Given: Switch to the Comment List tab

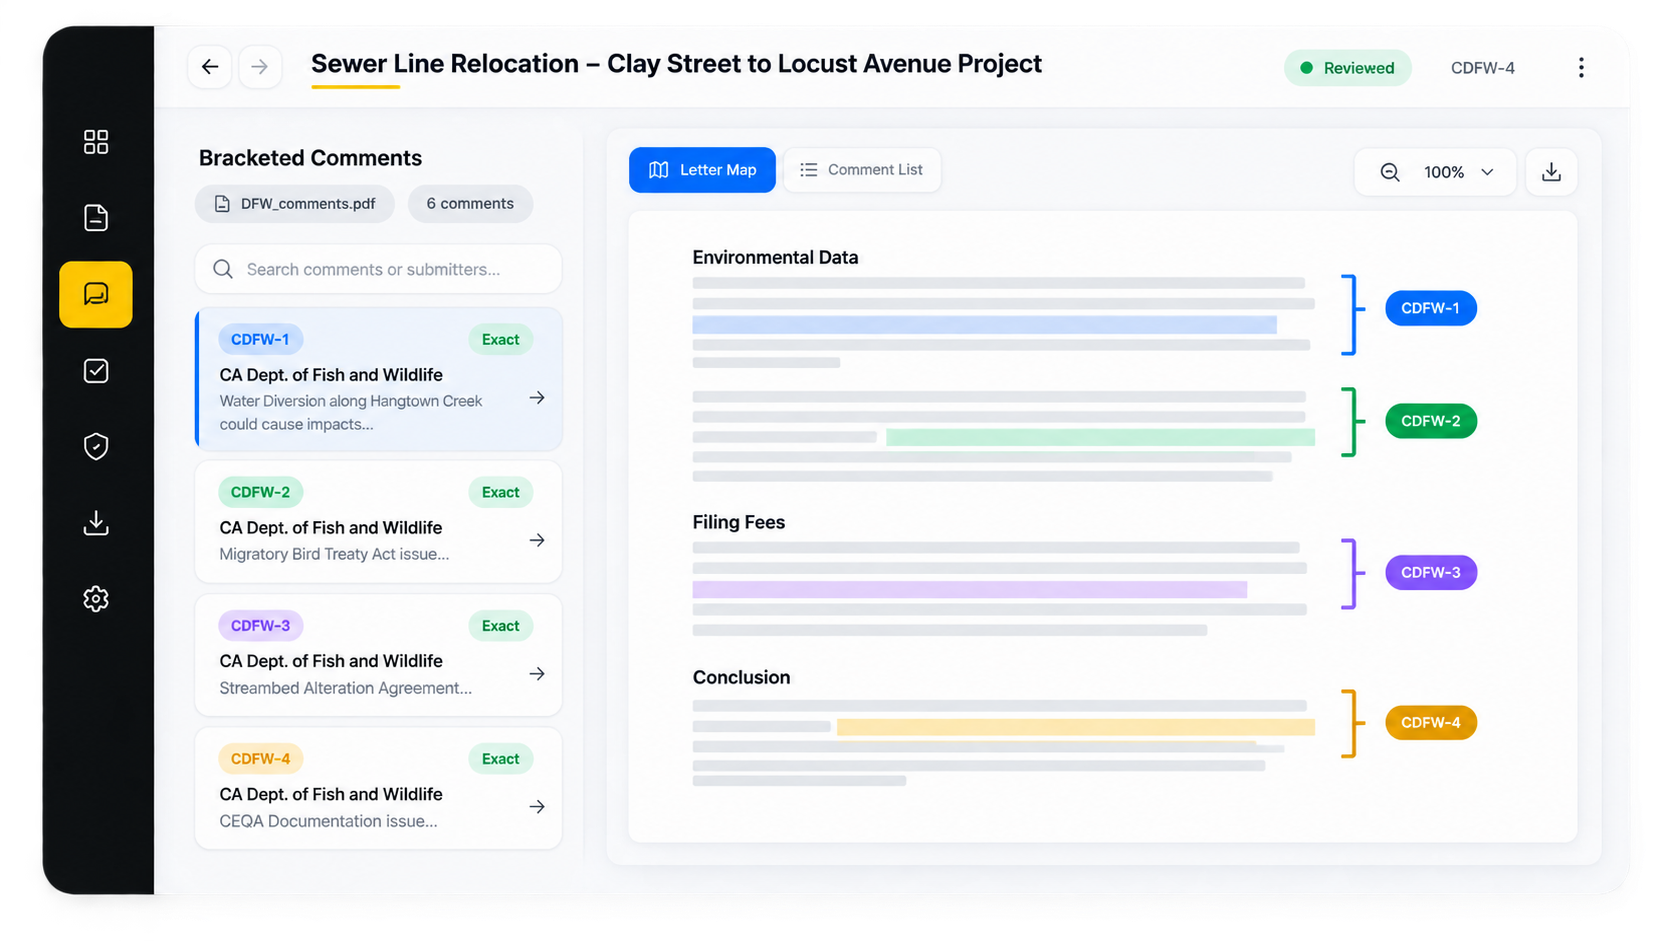Looking at the screenshot, I should (x=862, y=170).
